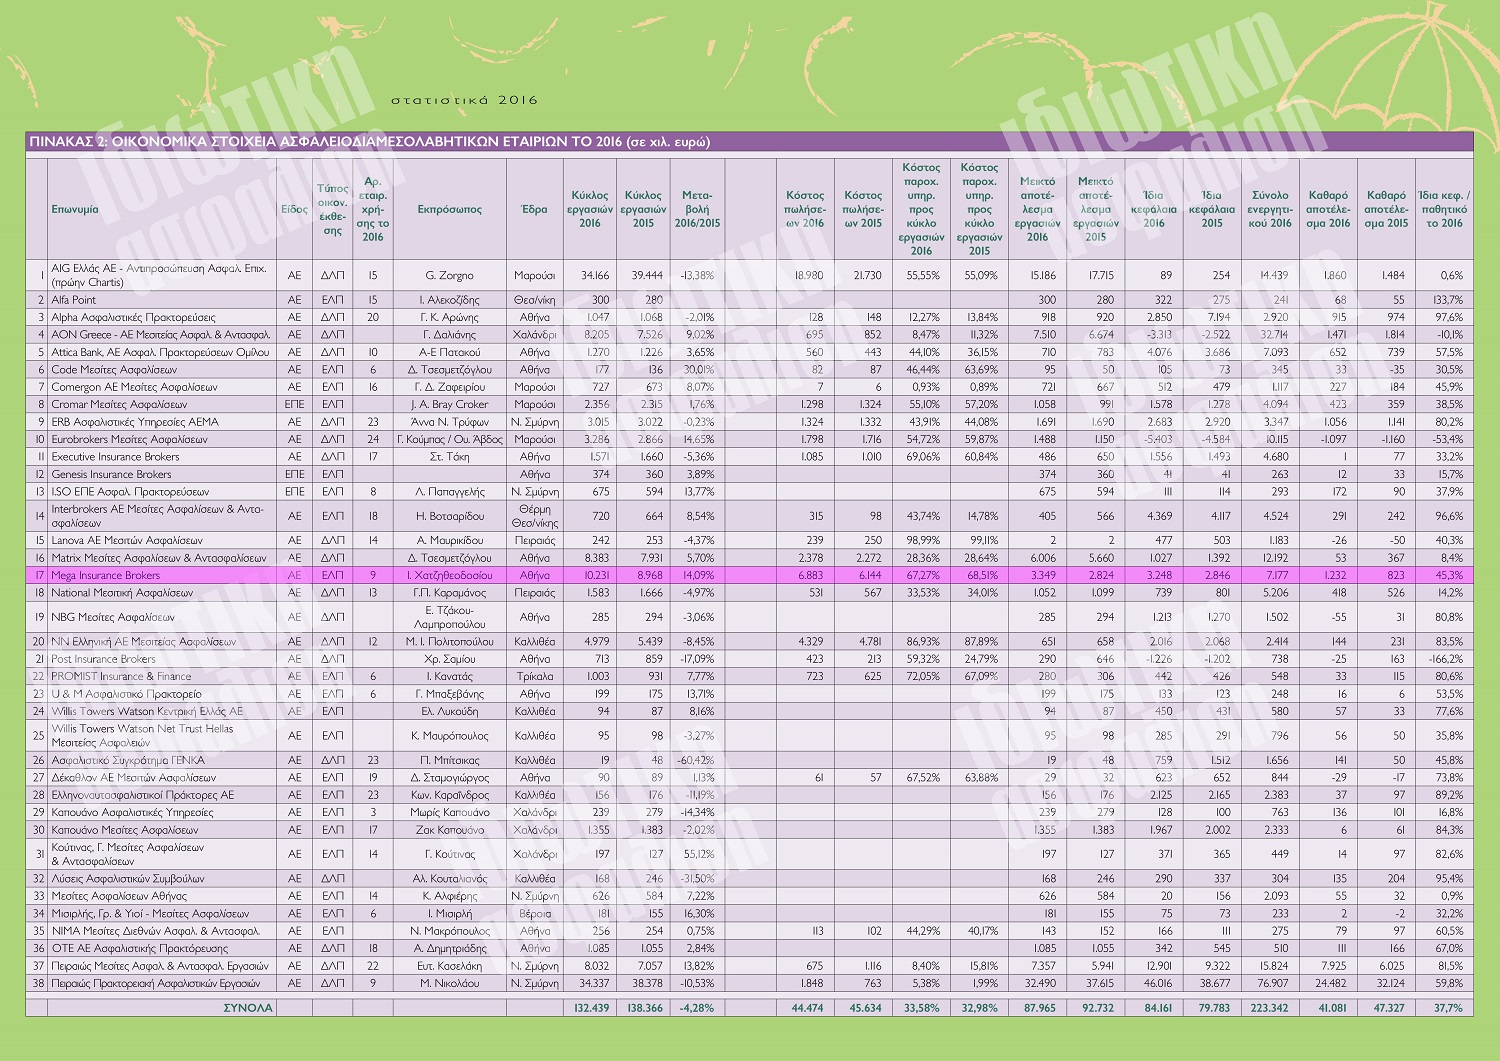Click the "Alfa Point" company name
Viewport: 1500px width, 1061px height.
point(74,300)
